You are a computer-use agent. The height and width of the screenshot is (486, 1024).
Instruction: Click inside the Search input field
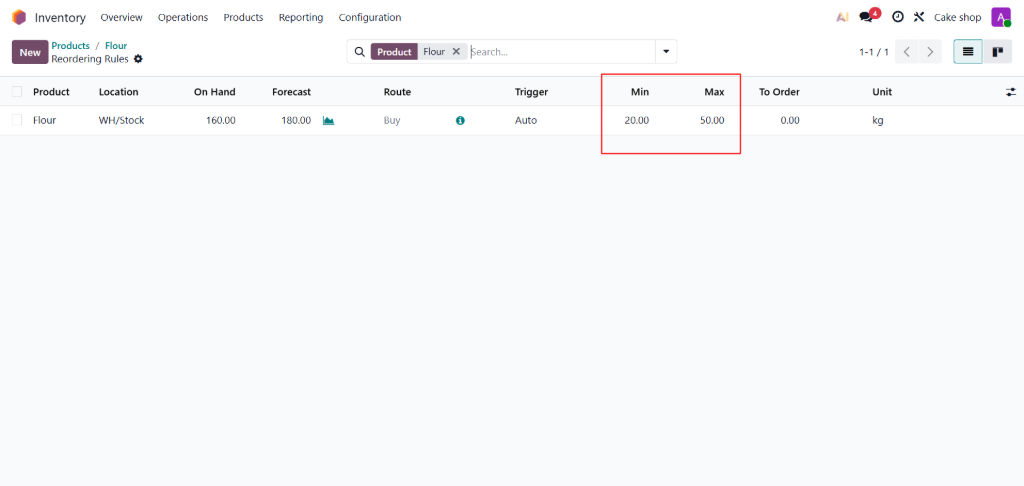[x=560, y=52]
